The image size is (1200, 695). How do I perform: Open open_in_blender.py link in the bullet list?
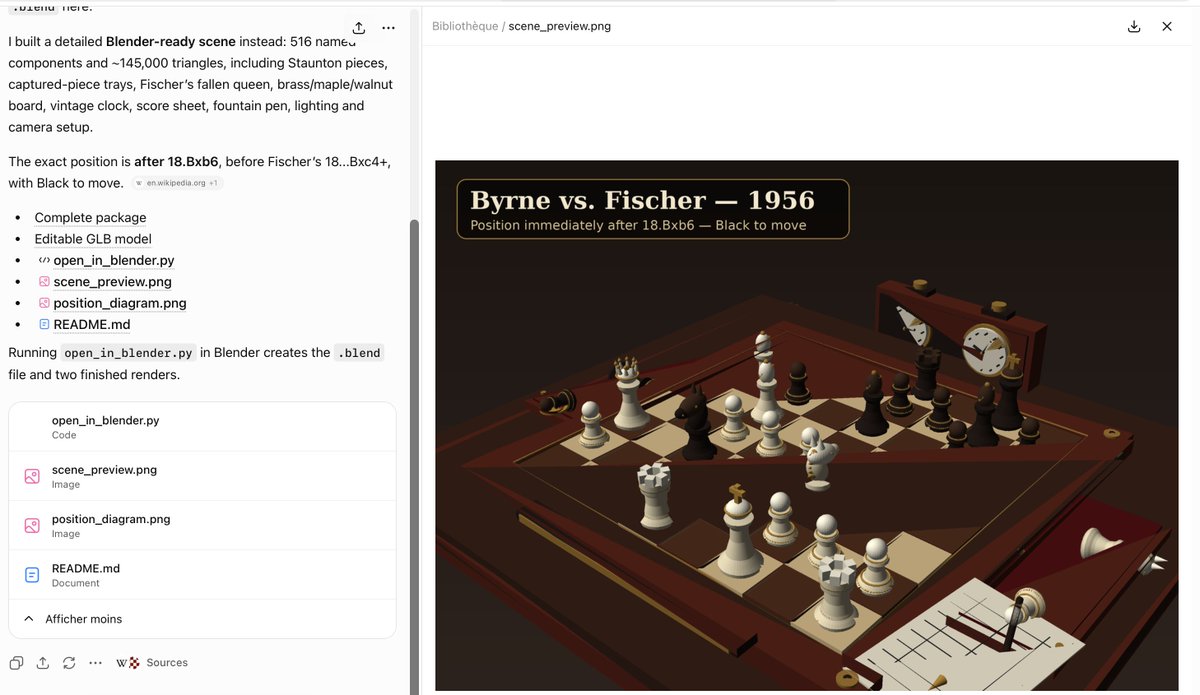point(114,260)
